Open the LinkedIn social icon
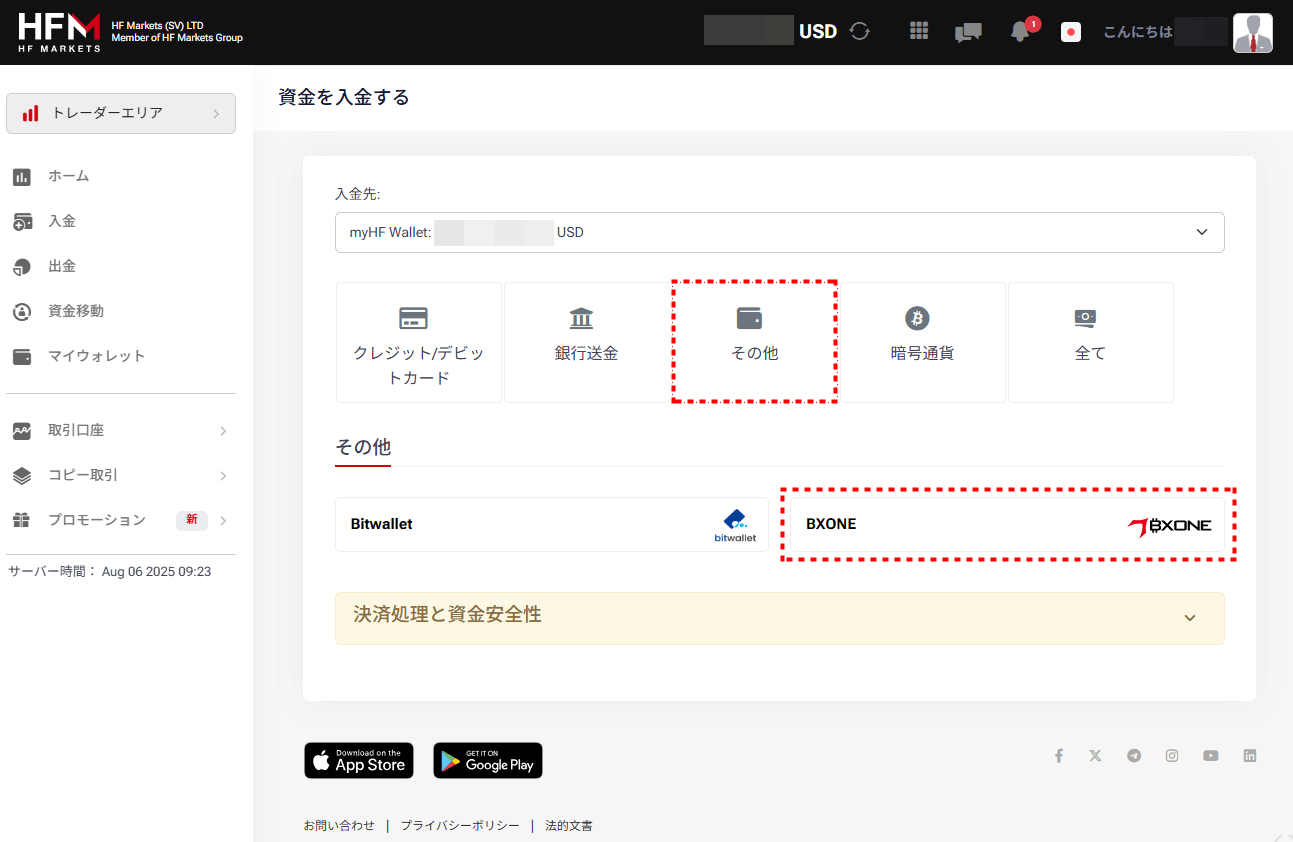The image size is (1293, 842). click(x=1249, y=756)
